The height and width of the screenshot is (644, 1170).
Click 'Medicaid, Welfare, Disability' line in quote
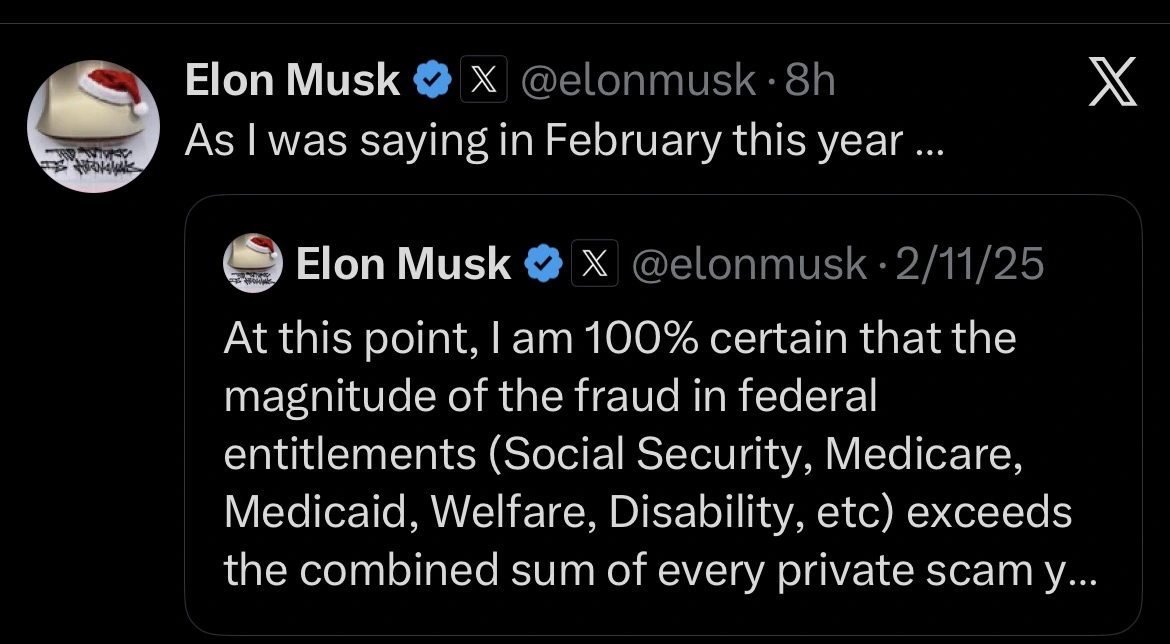click(647, 512)
